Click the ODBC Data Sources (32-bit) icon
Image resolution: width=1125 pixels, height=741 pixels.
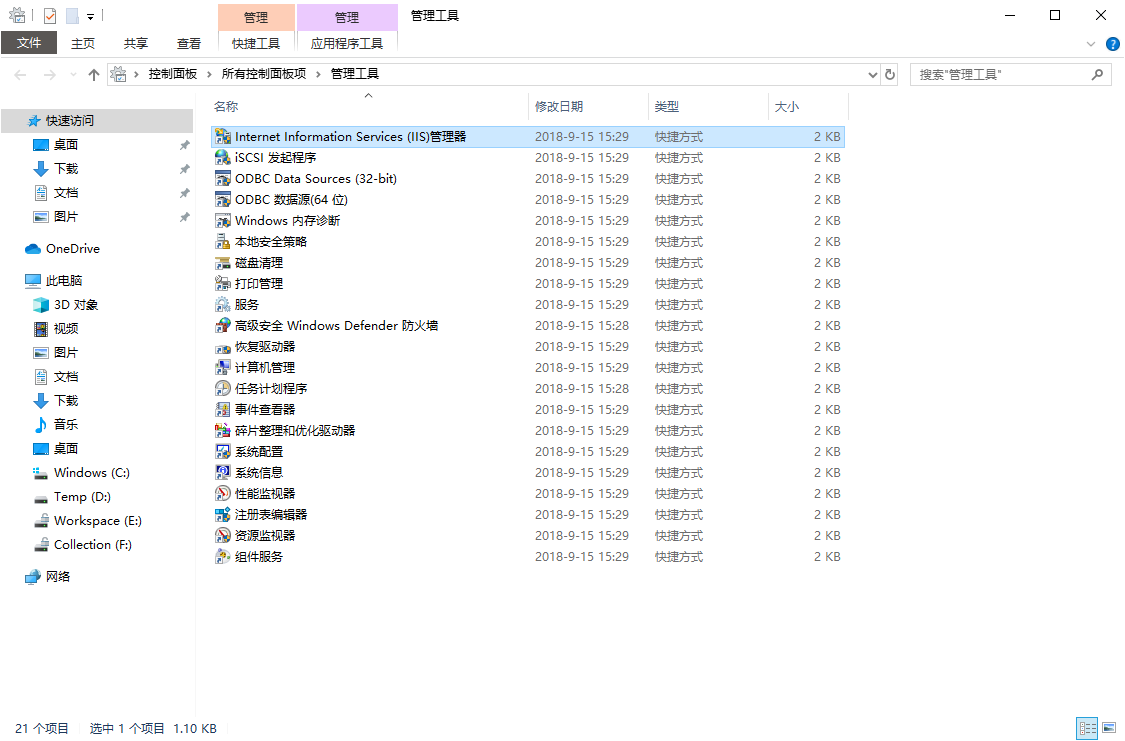pyautogui.click(x=223, y=179)
